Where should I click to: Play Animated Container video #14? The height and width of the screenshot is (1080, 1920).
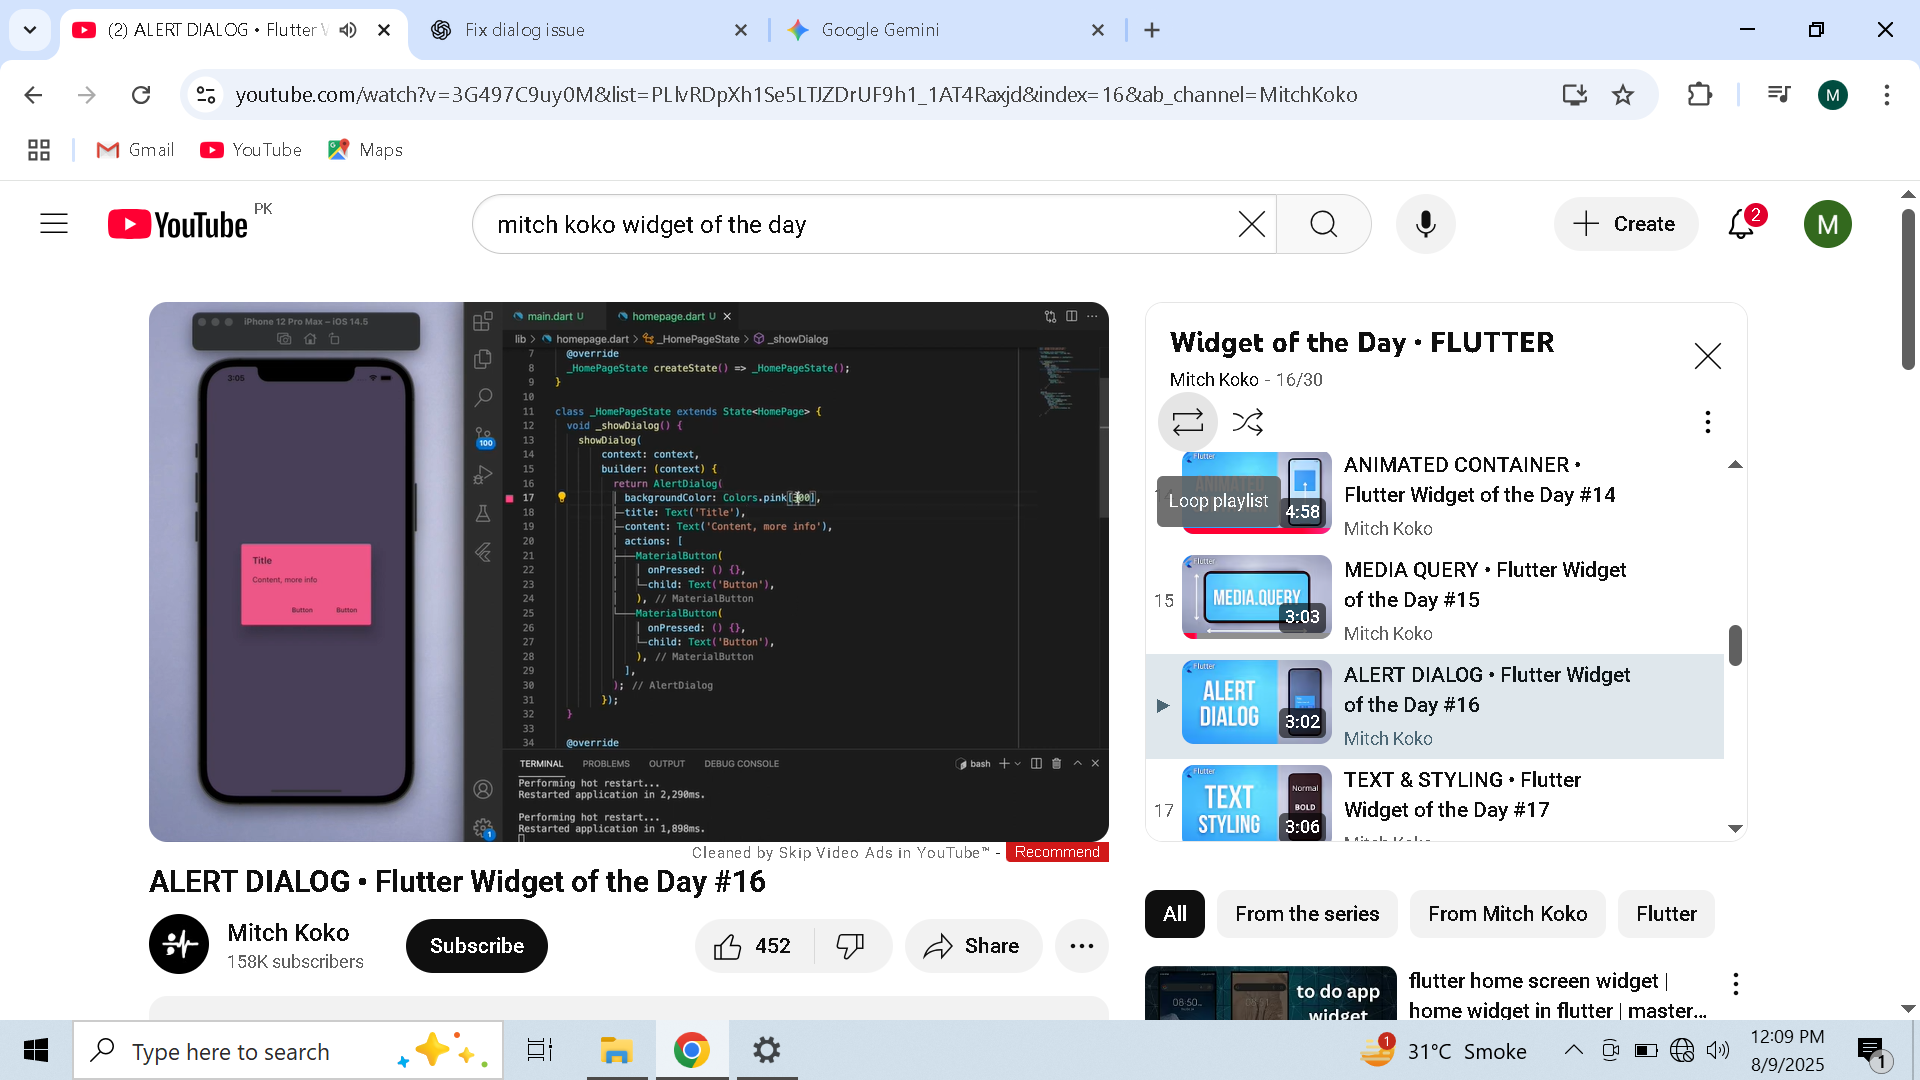pos(1437,495)
